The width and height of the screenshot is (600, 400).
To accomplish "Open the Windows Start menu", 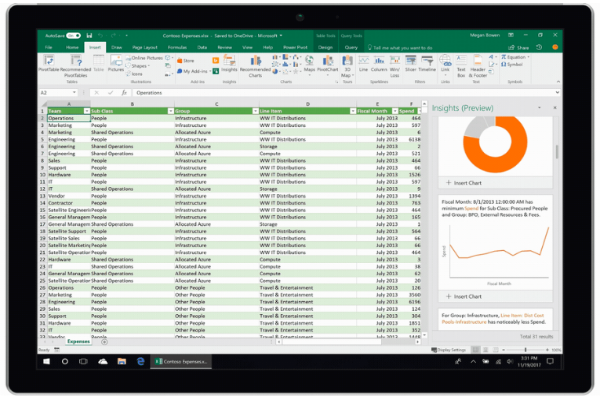I will point(46,361).
